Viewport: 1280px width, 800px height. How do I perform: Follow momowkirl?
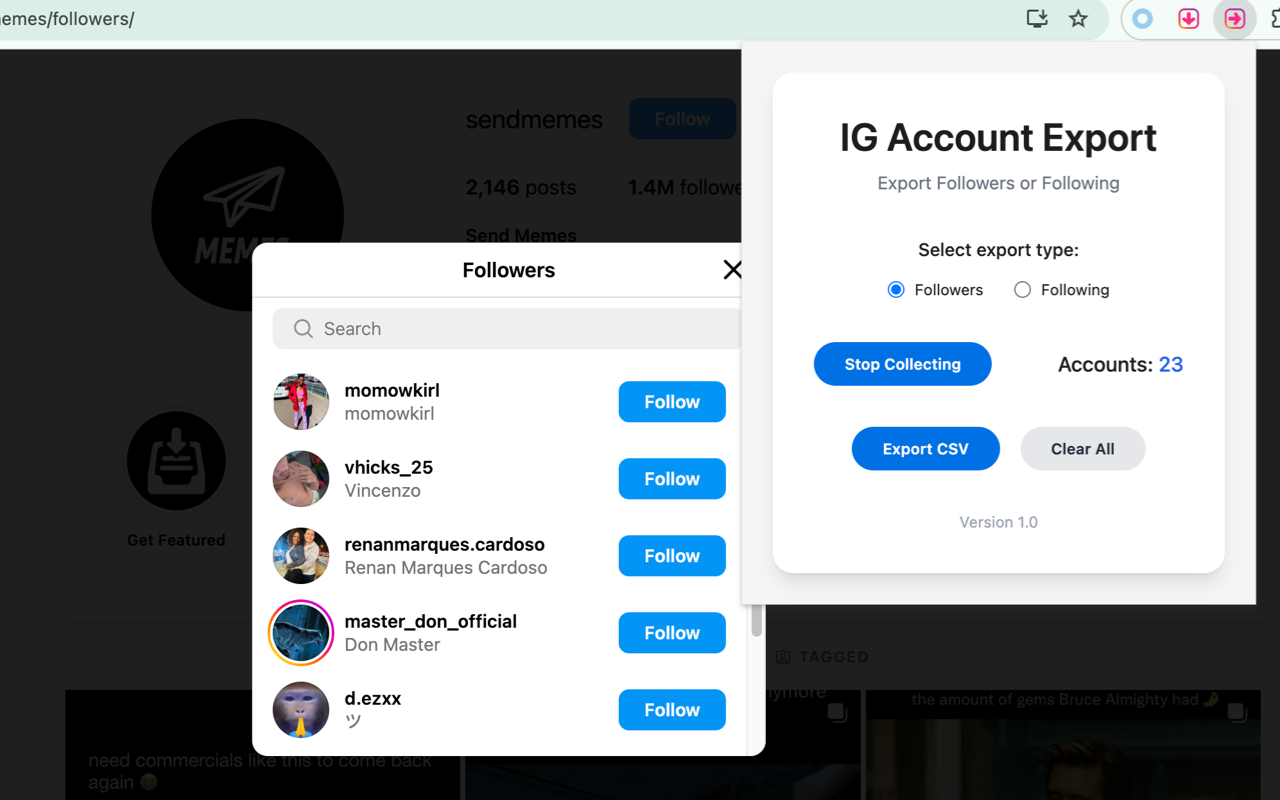pos(671,401)
